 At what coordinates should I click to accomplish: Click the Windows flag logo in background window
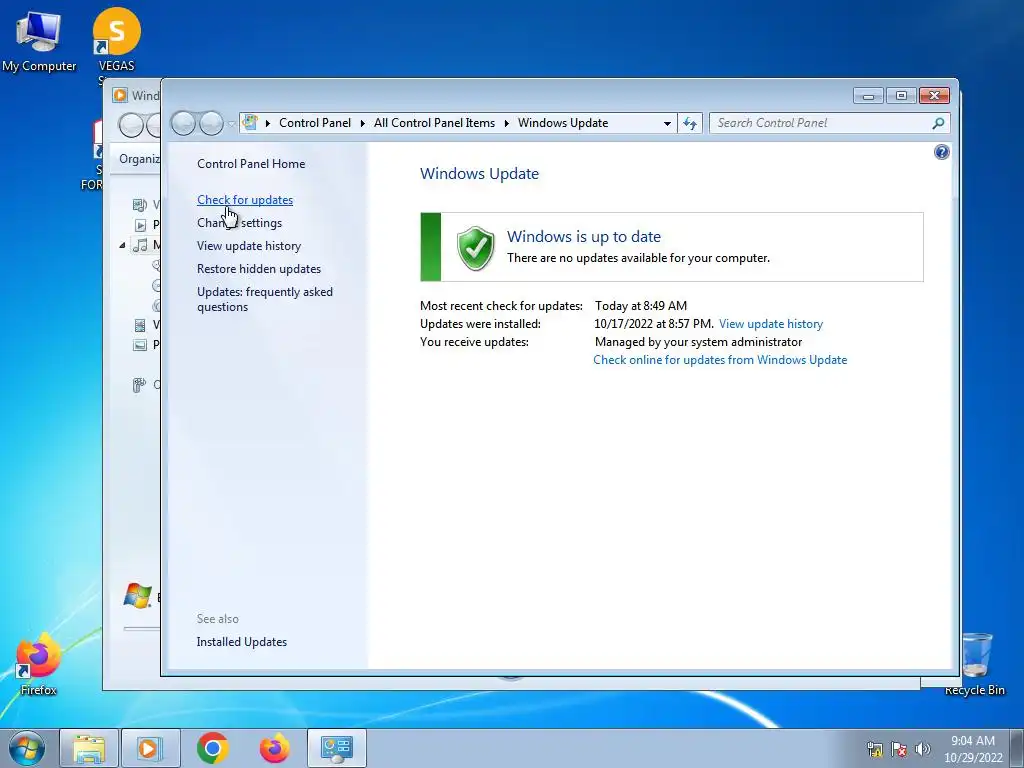137,596
